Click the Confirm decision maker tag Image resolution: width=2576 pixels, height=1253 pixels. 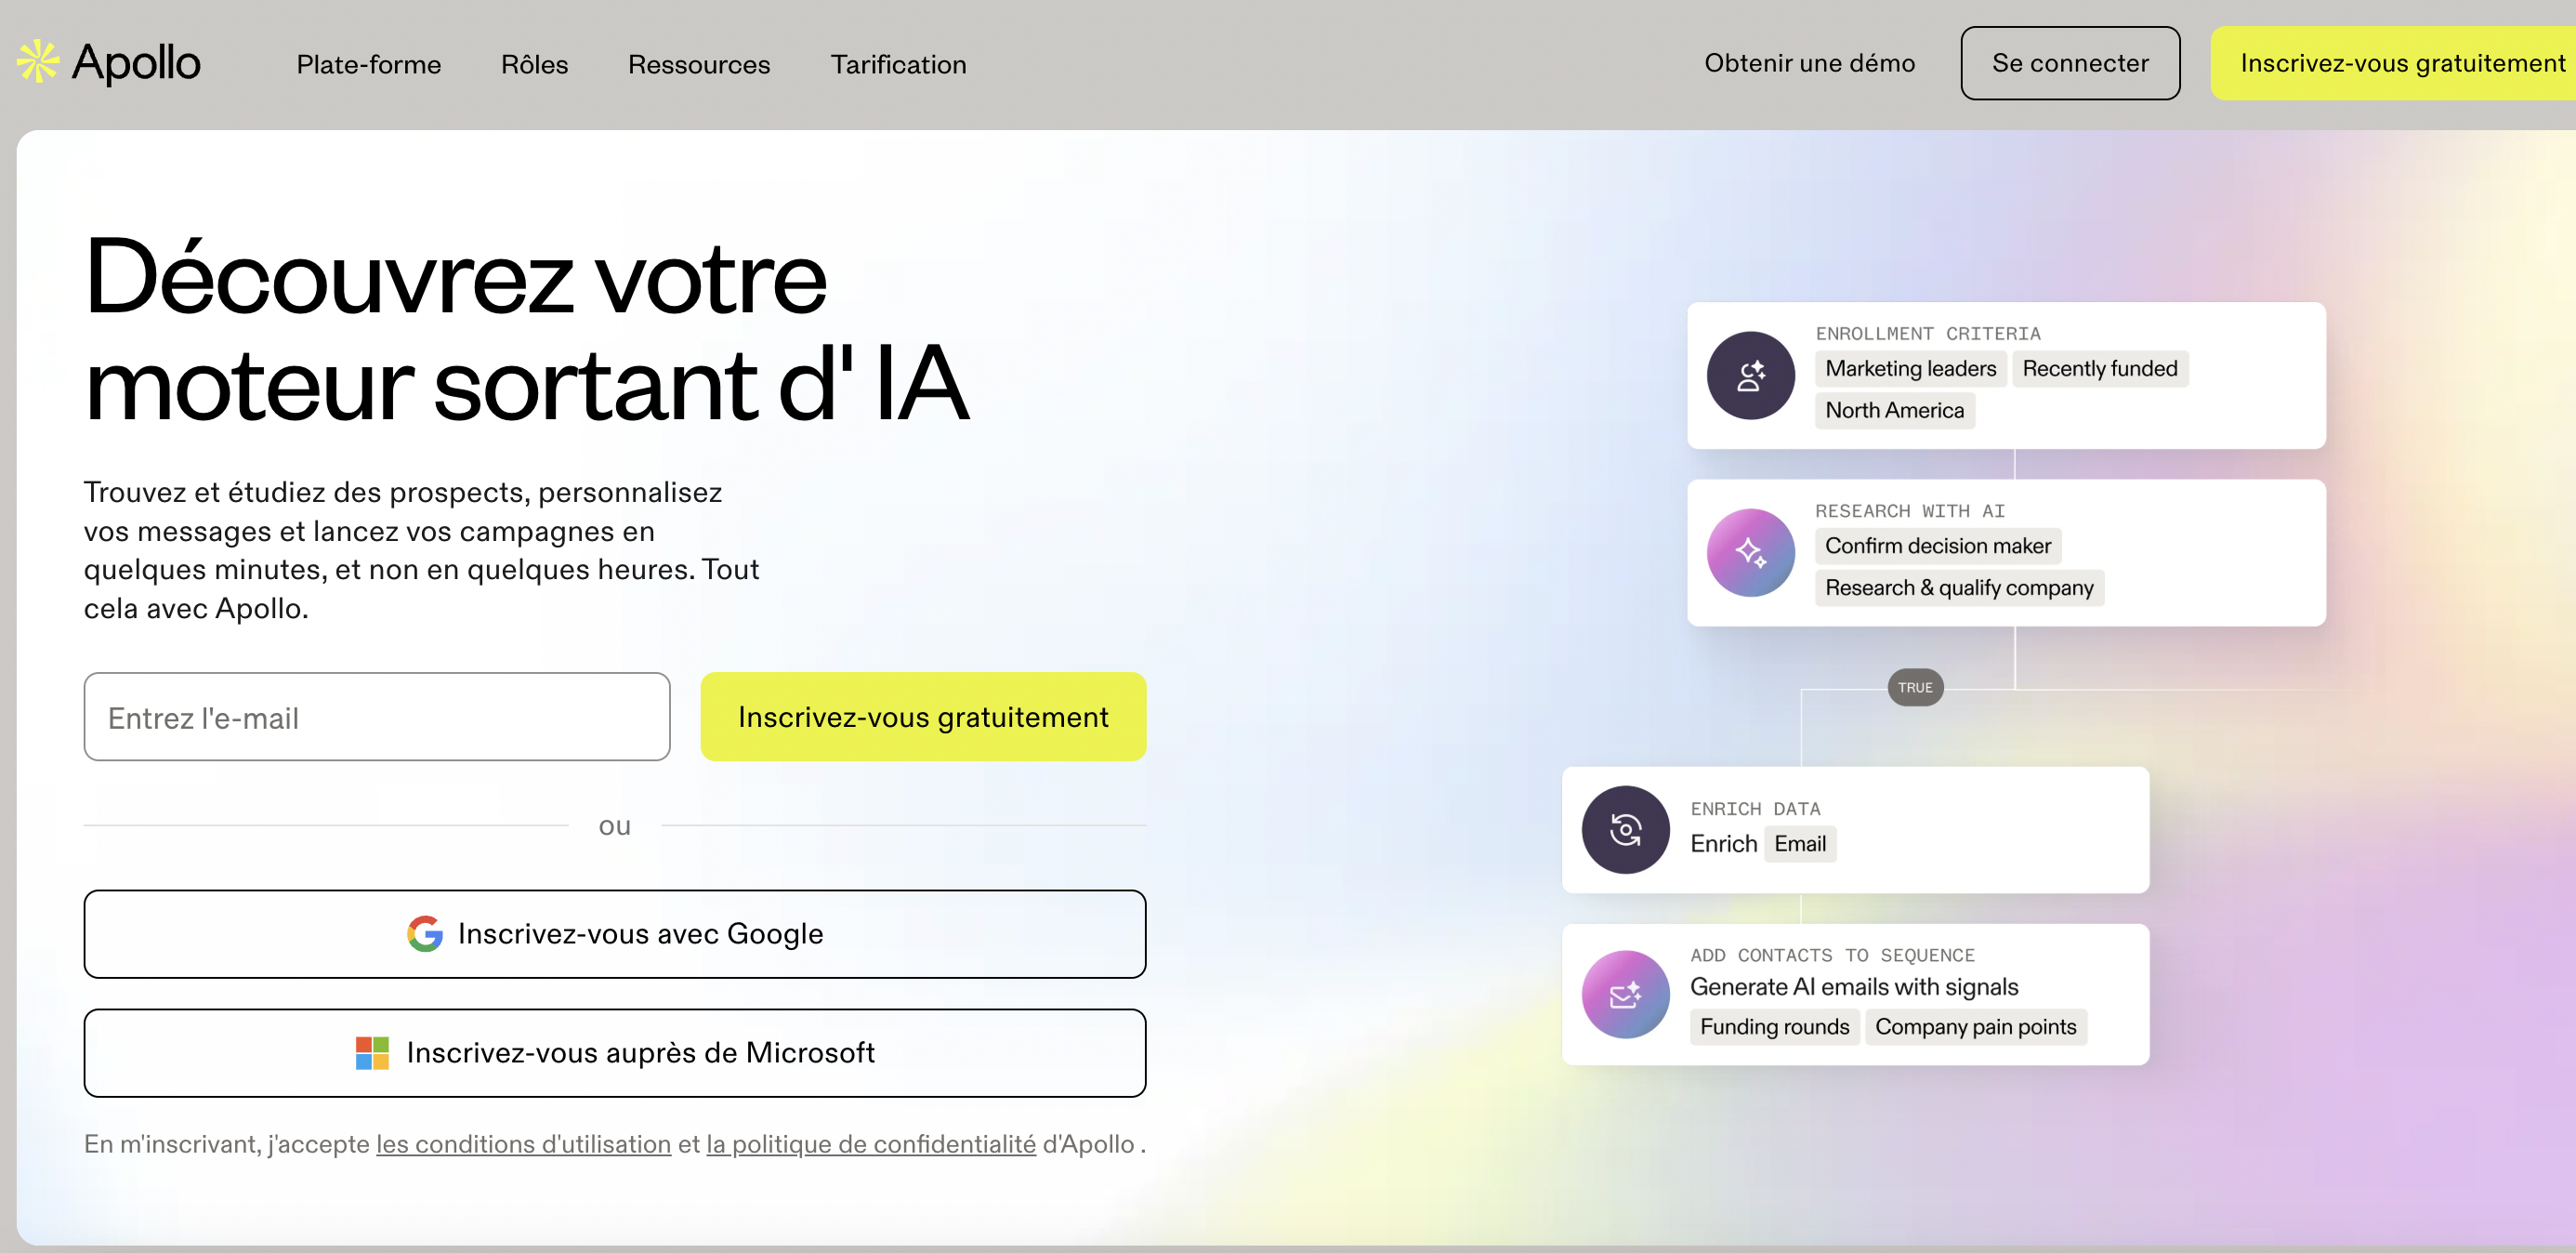[x=1937, y=546]
